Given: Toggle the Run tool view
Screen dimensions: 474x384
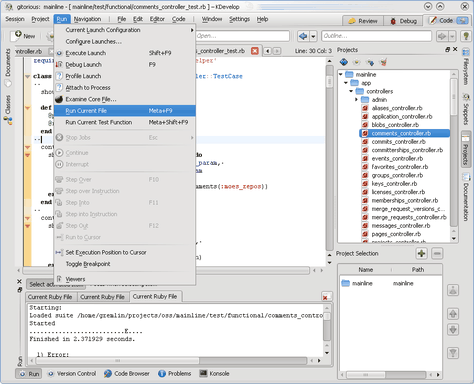Looking at the screenshot, I should (29, 374).
